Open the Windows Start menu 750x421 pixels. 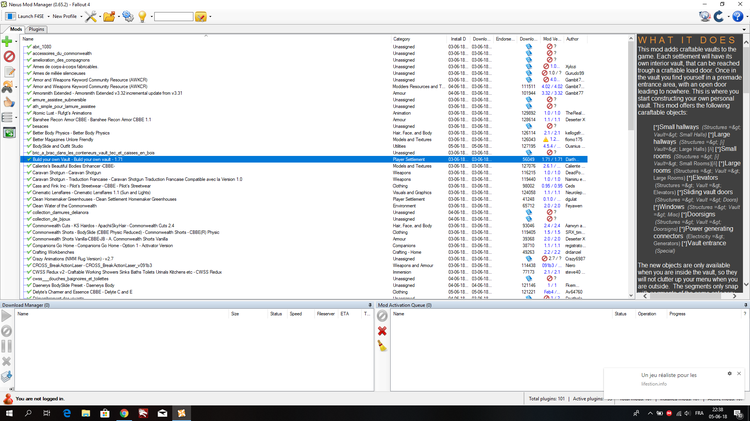pos(9,413)
